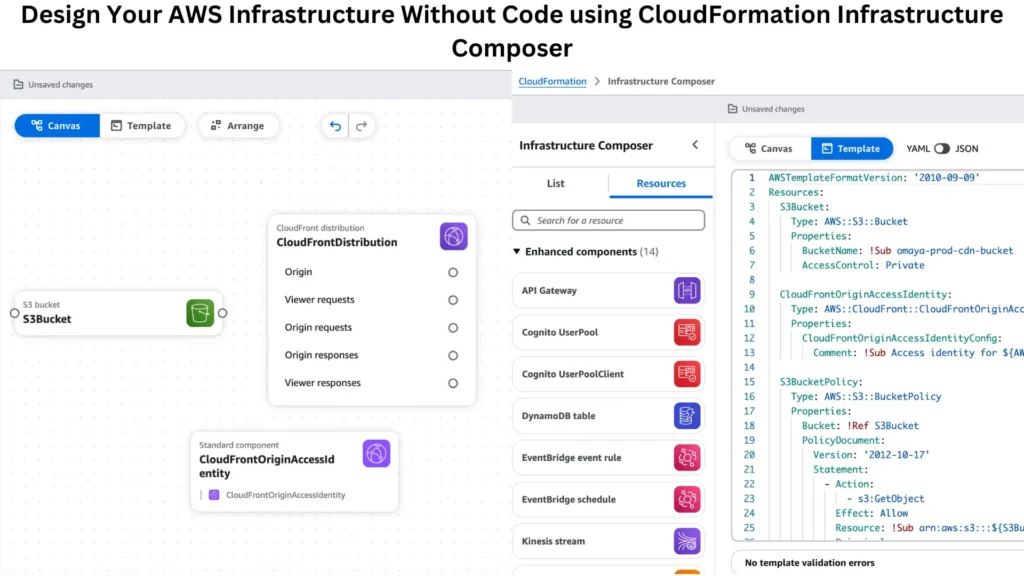
Task: Click the Redo arrow icon
Action: [362, 126]
